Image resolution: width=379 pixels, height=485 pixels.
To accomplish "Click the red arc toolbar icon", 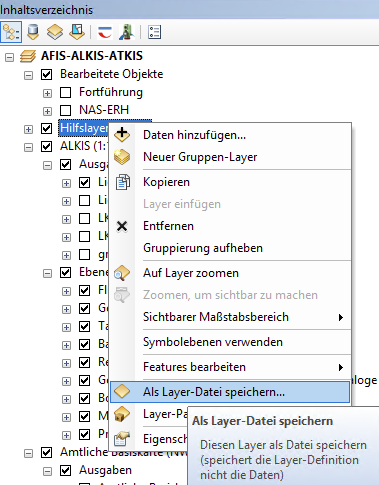I will (x=105, y=33).
